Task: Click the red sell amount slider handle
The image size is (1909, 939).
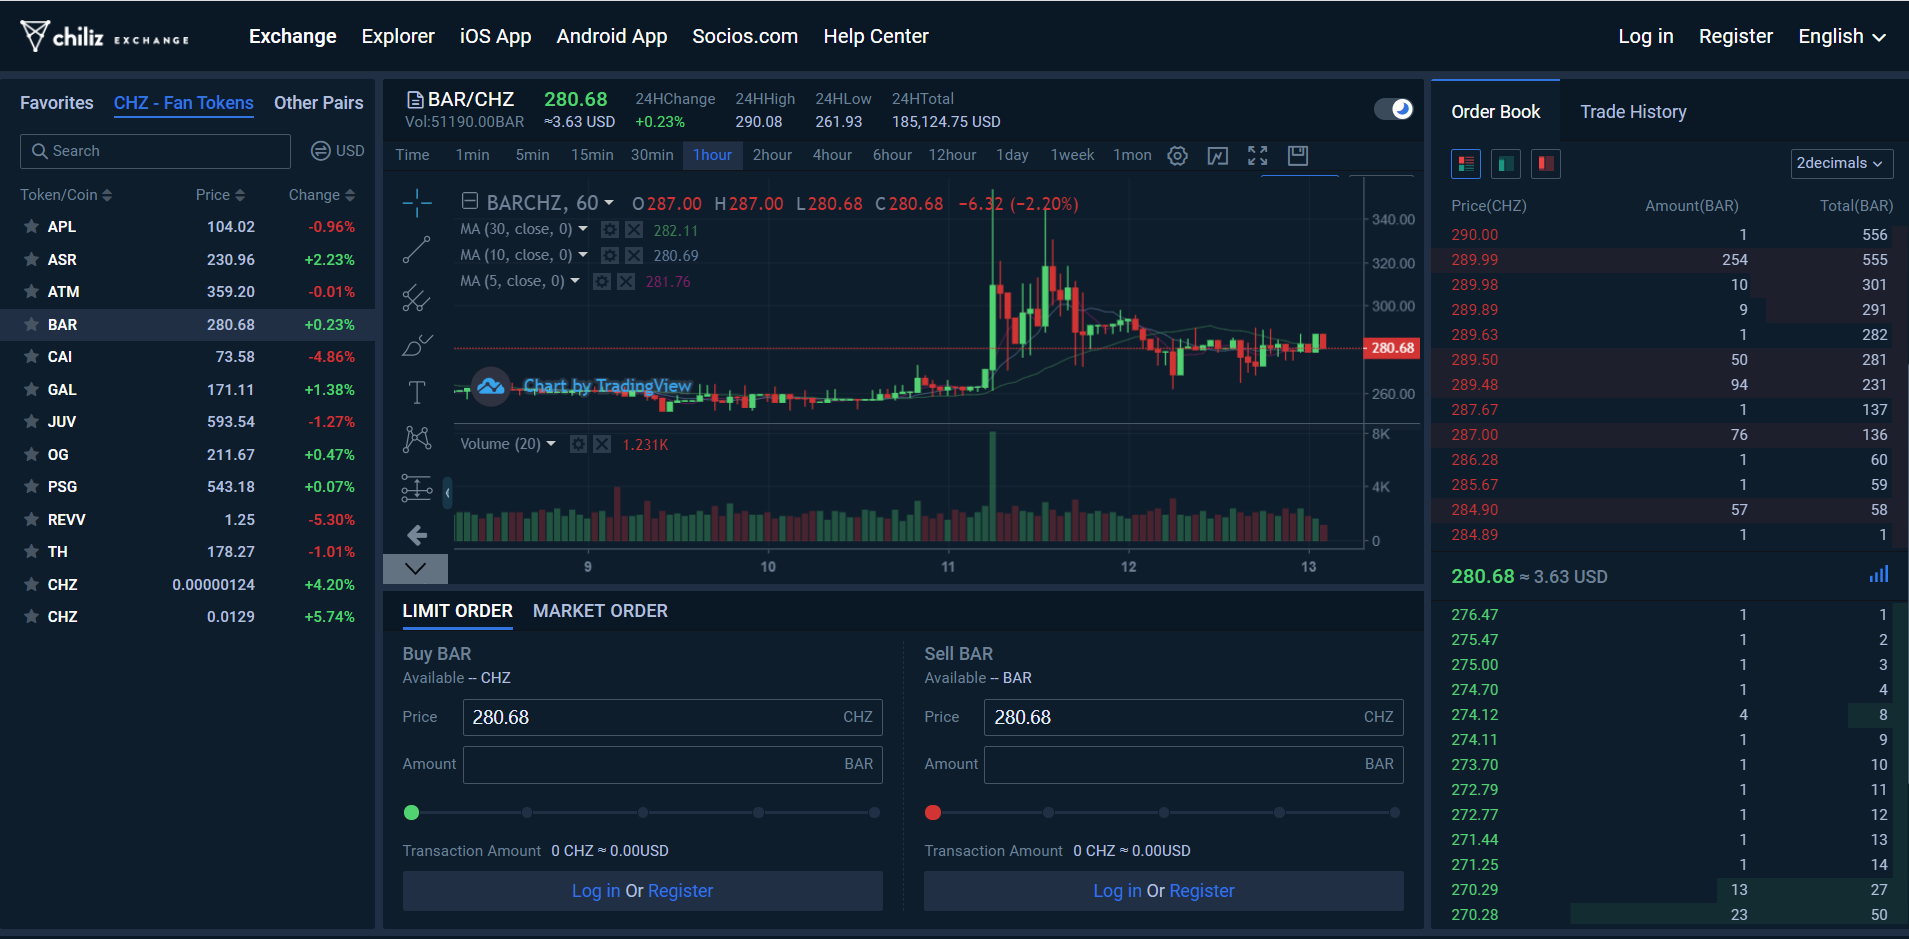Action: [x=933, y=813]
